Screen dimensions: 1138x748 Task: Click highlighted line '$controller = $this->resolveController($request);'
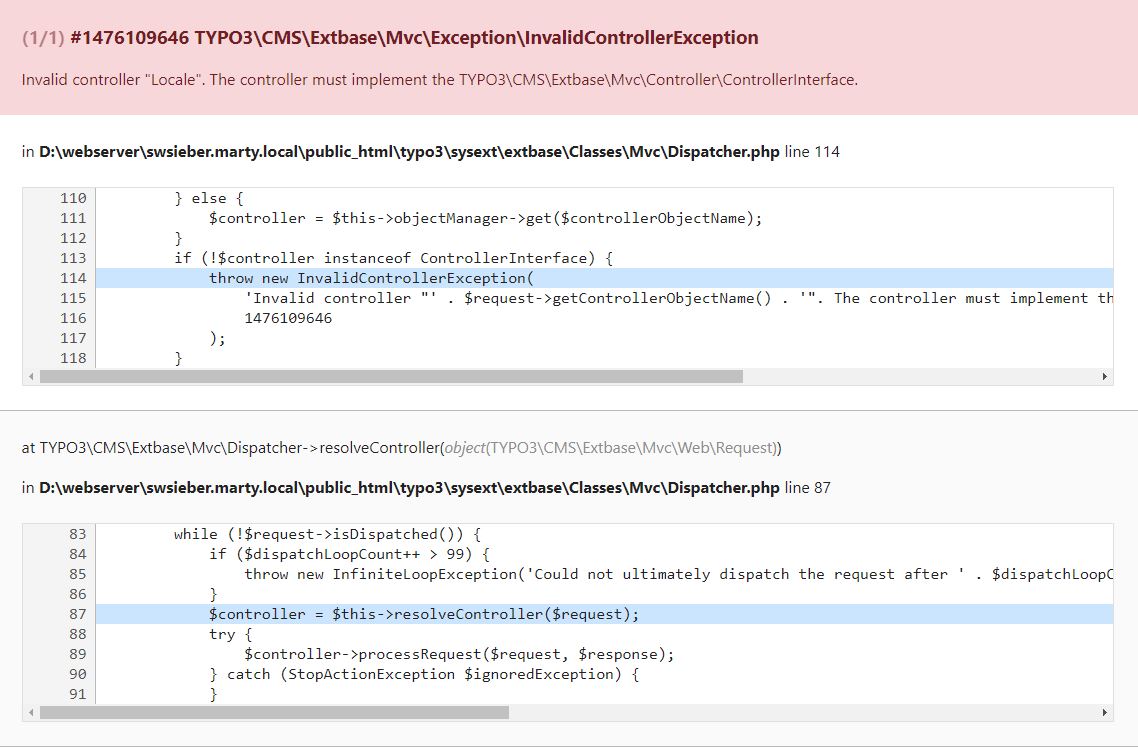(424, 614)
